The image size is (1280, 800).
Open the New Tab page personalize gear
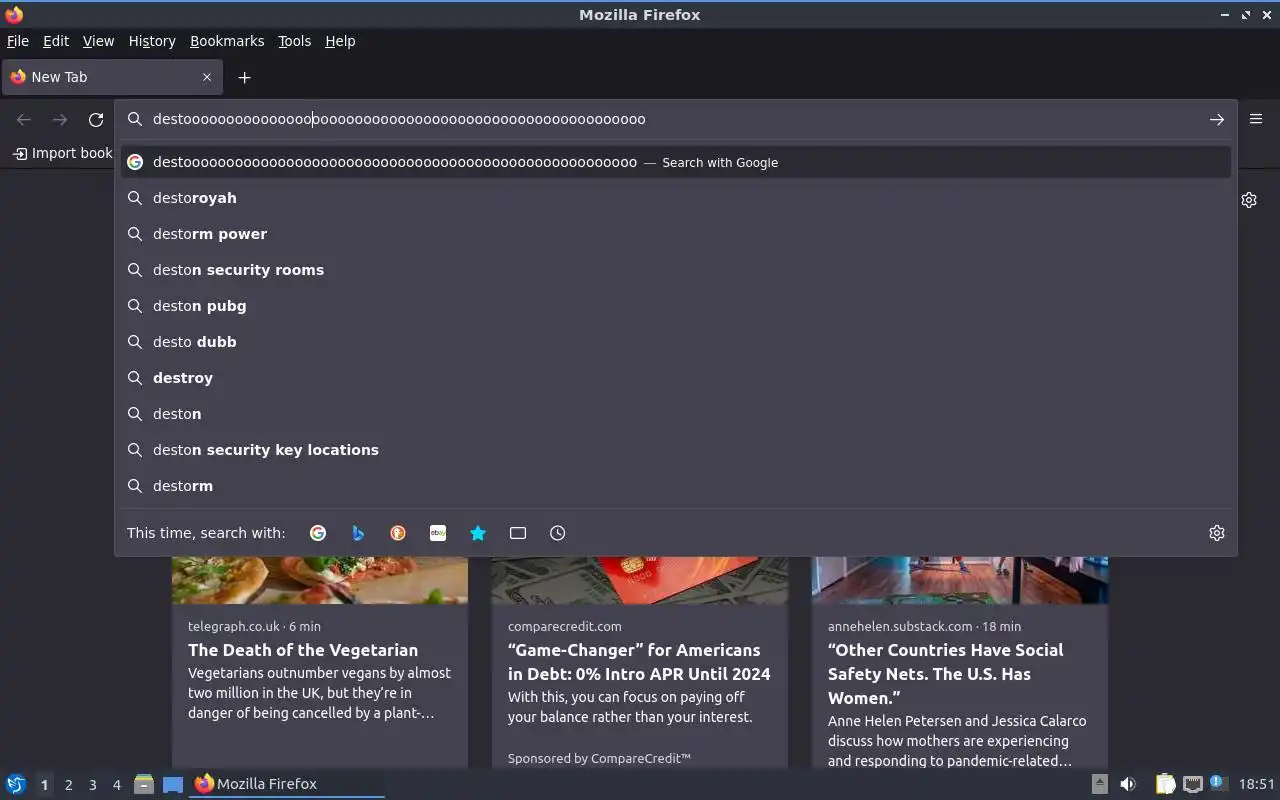coord(1249,200)
